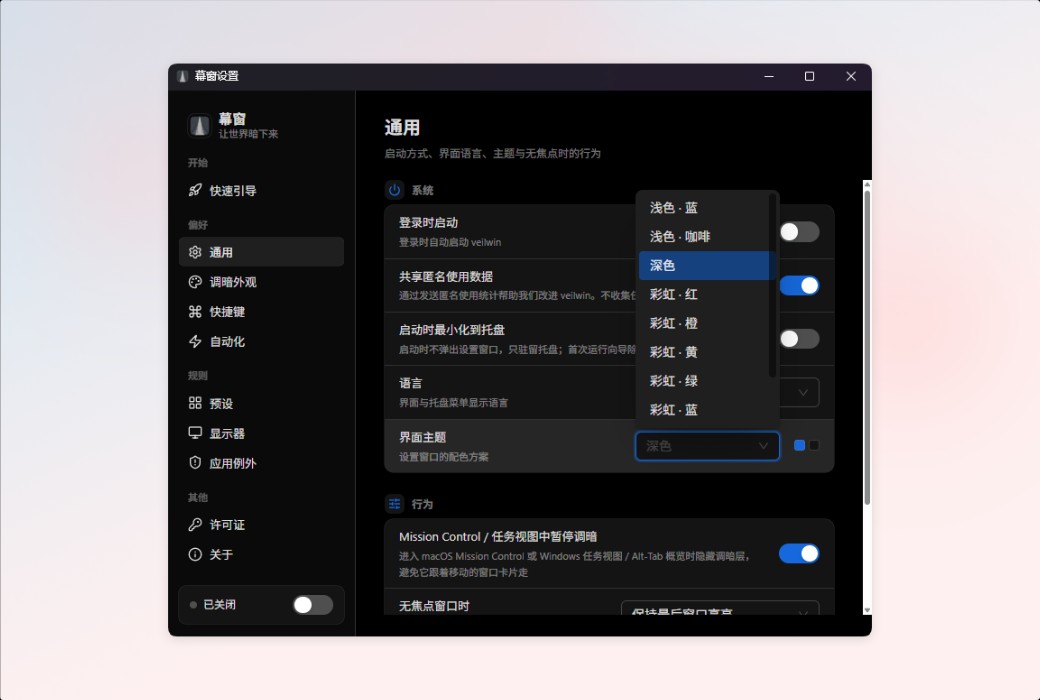The height and width of the screenshot is (700, 1040).
Task: Enable 启动时最小化到托盘 switch
Action: pyautogui.click(x=799, y=339)
